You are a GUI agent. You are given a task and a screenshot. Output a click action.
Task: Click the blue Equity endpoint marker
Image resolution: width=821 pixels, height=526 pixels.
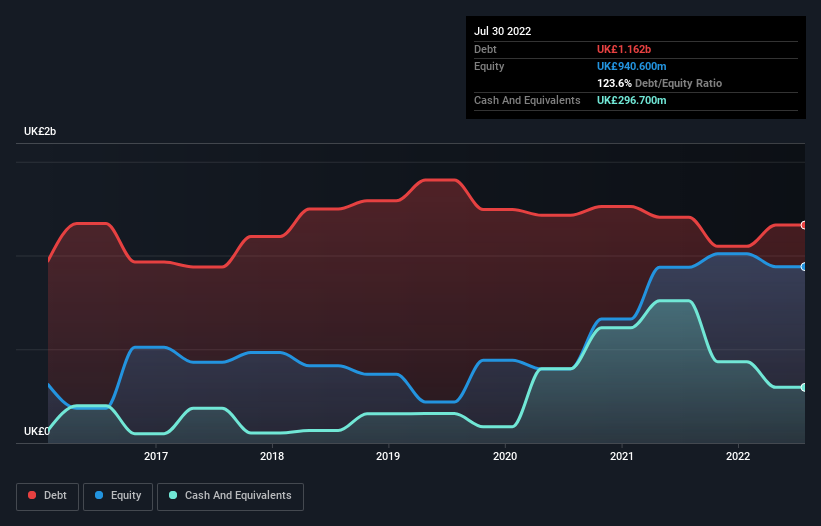pos(804,267)
